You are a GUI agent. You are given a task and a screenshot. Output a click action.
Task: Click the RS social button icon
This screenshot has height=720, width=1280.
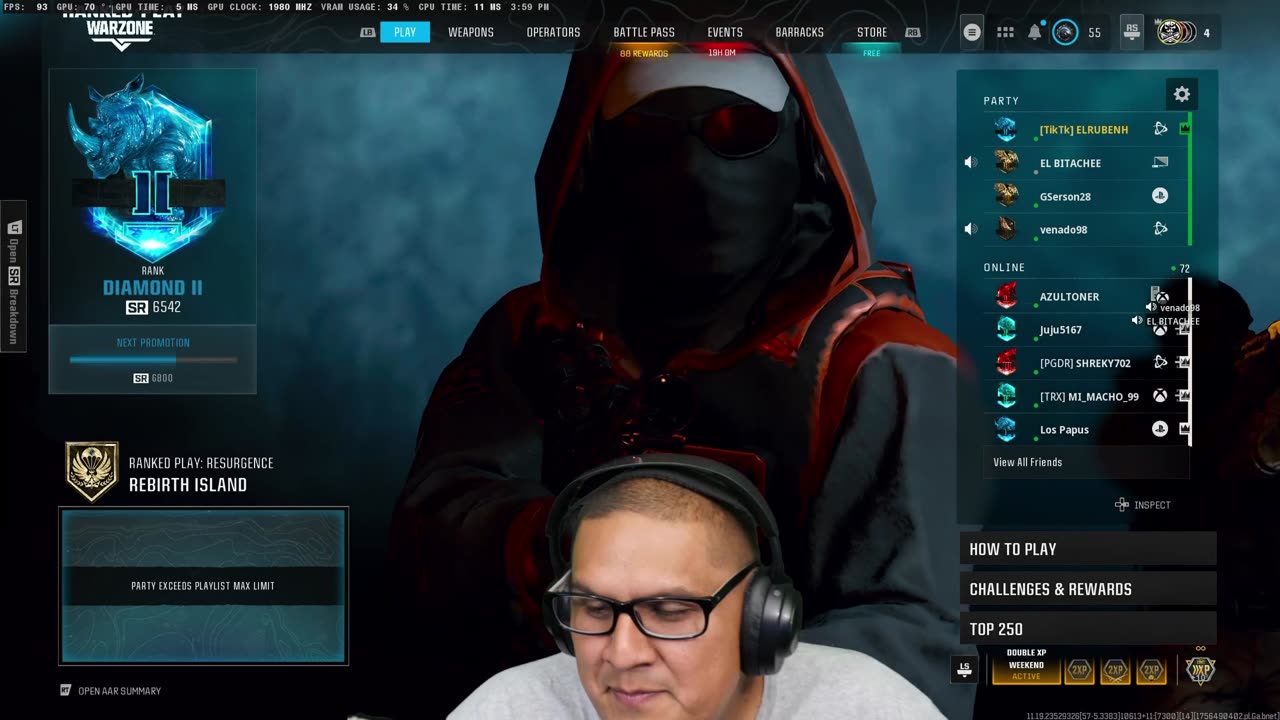(x=1131, y=32)
